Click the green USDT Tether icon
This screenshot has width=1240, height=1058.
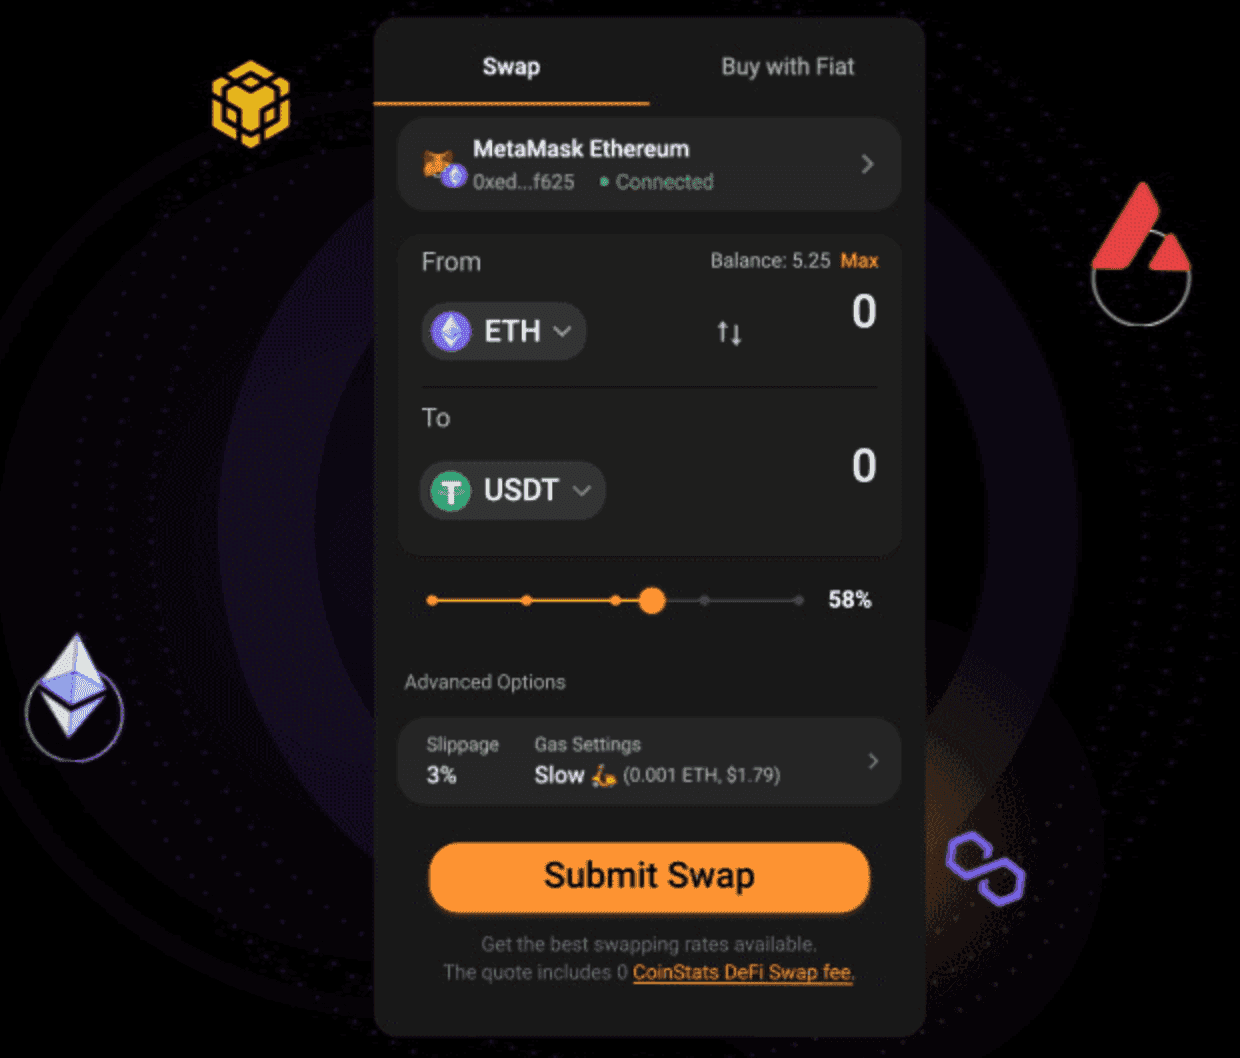[451, 491]
